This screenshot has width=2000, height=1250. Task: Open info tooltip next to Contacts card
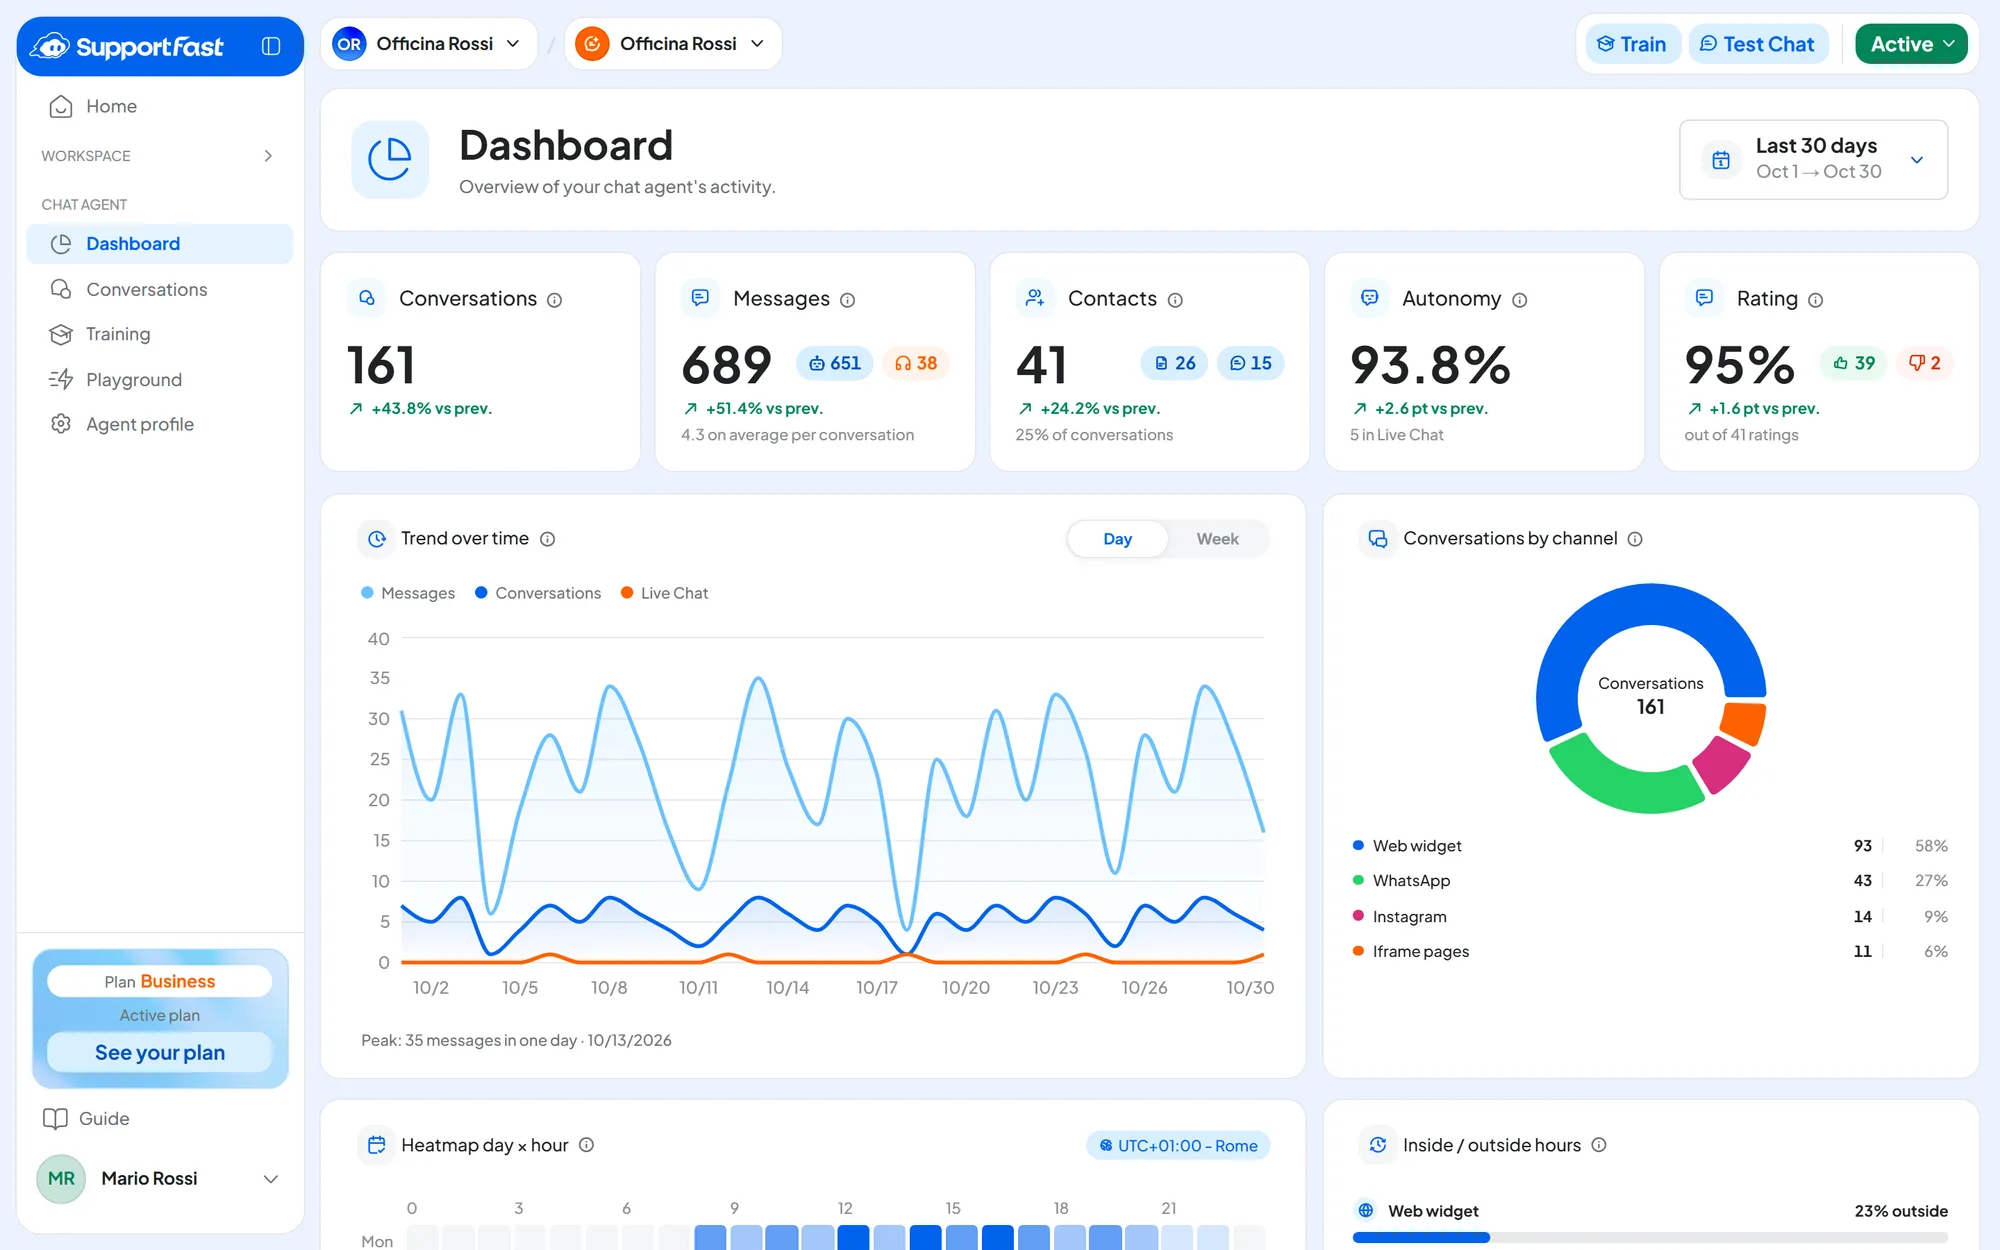pos(1176,300)
